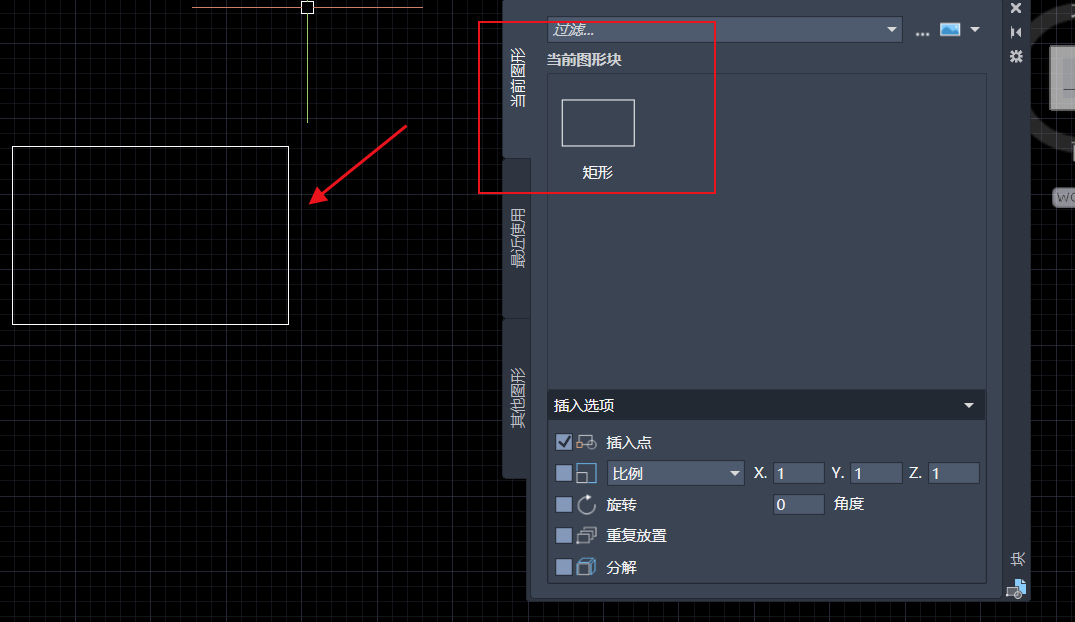Open palette properties gear icon

[1016, 56]
